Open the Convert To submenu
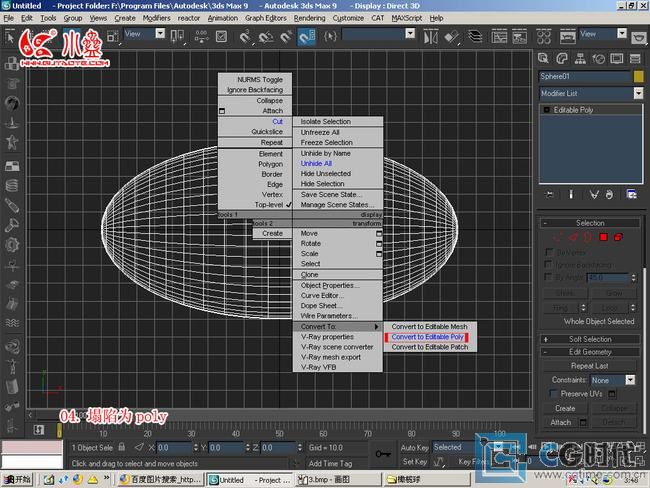650x488 pixels. (338, 327)
